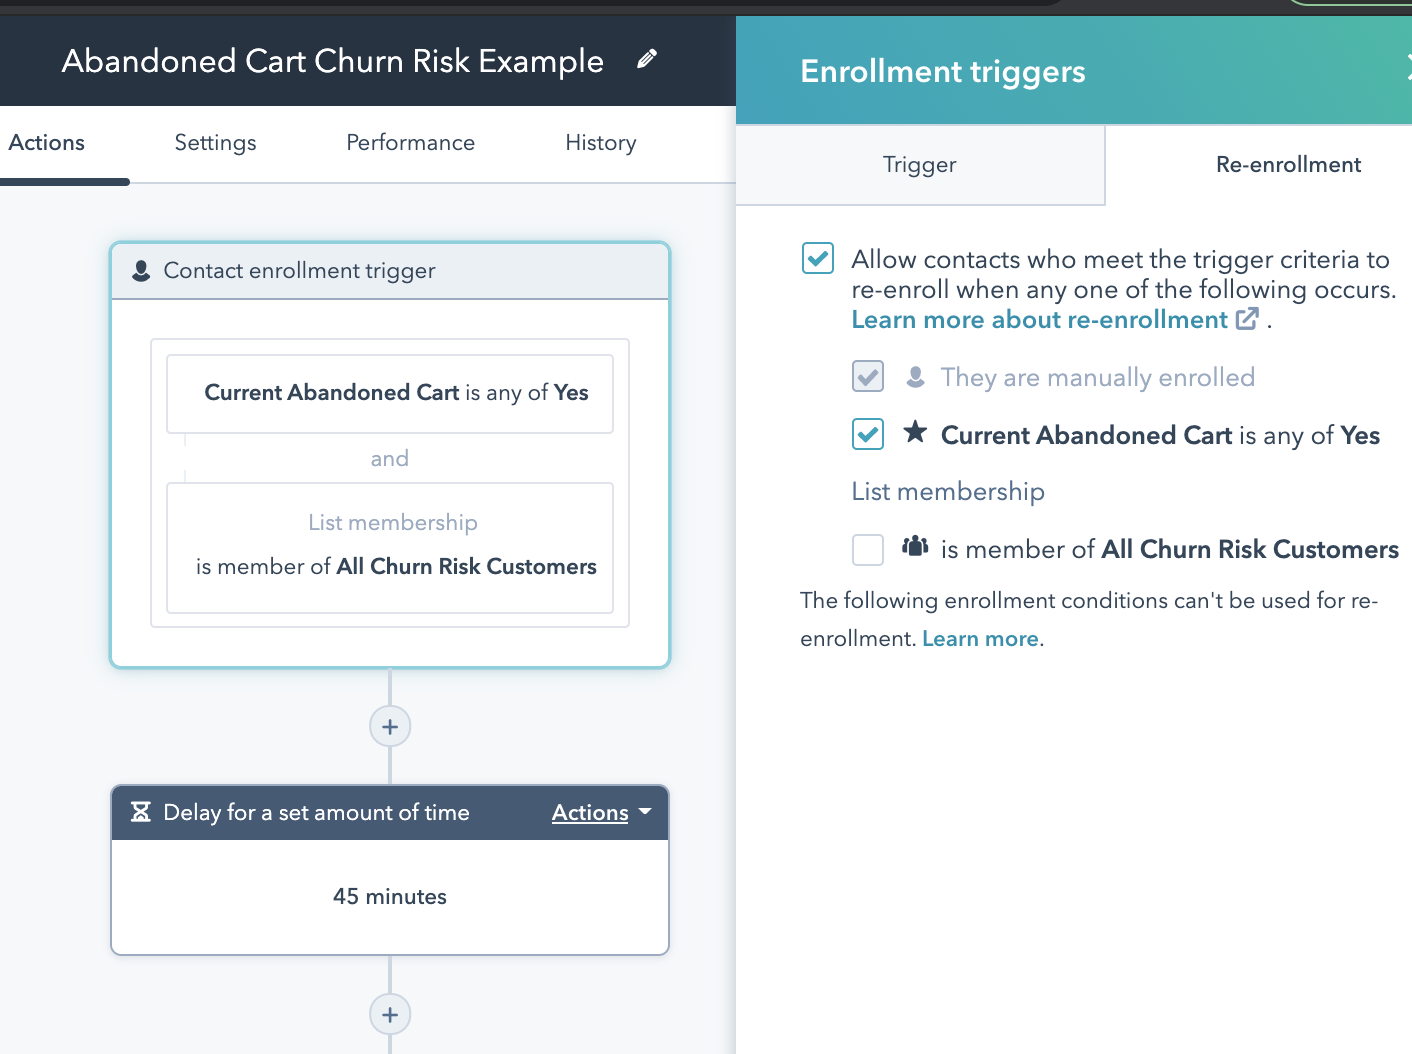Open the History tab
The image size is (1412, 1054).
600,143
